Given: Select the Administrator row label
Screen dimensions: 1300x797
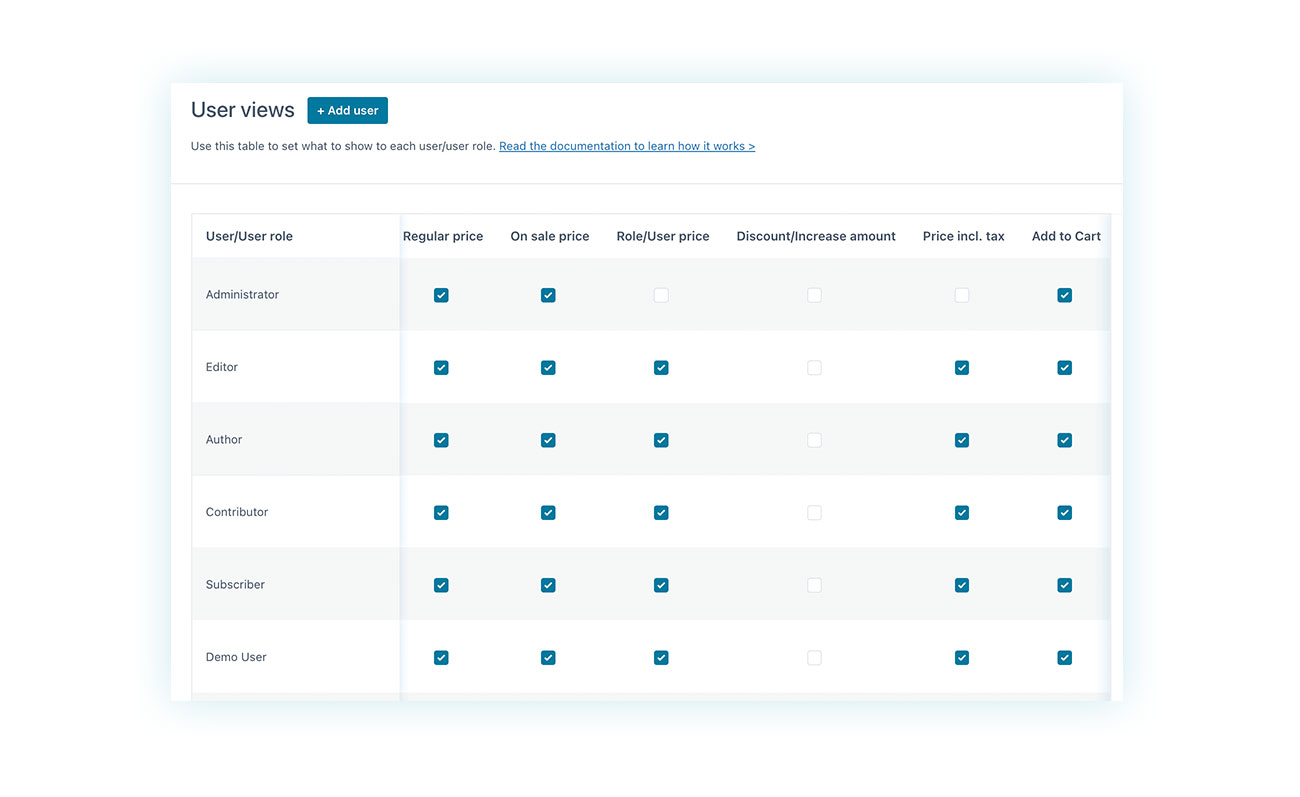Looking at the screenshot, I should pos(242,295).
